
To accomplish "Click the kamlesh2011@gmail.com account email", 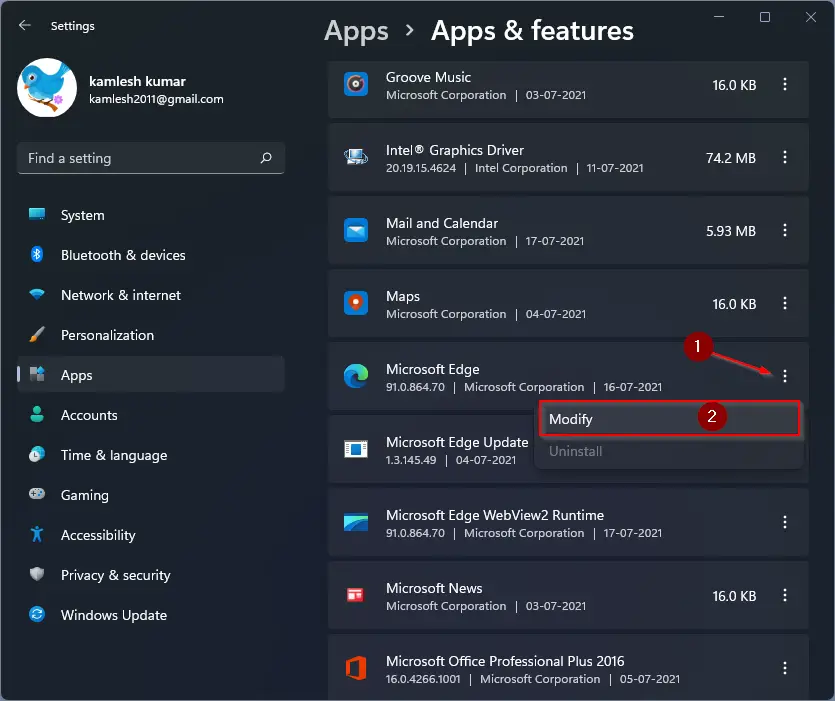I will 156,99.
